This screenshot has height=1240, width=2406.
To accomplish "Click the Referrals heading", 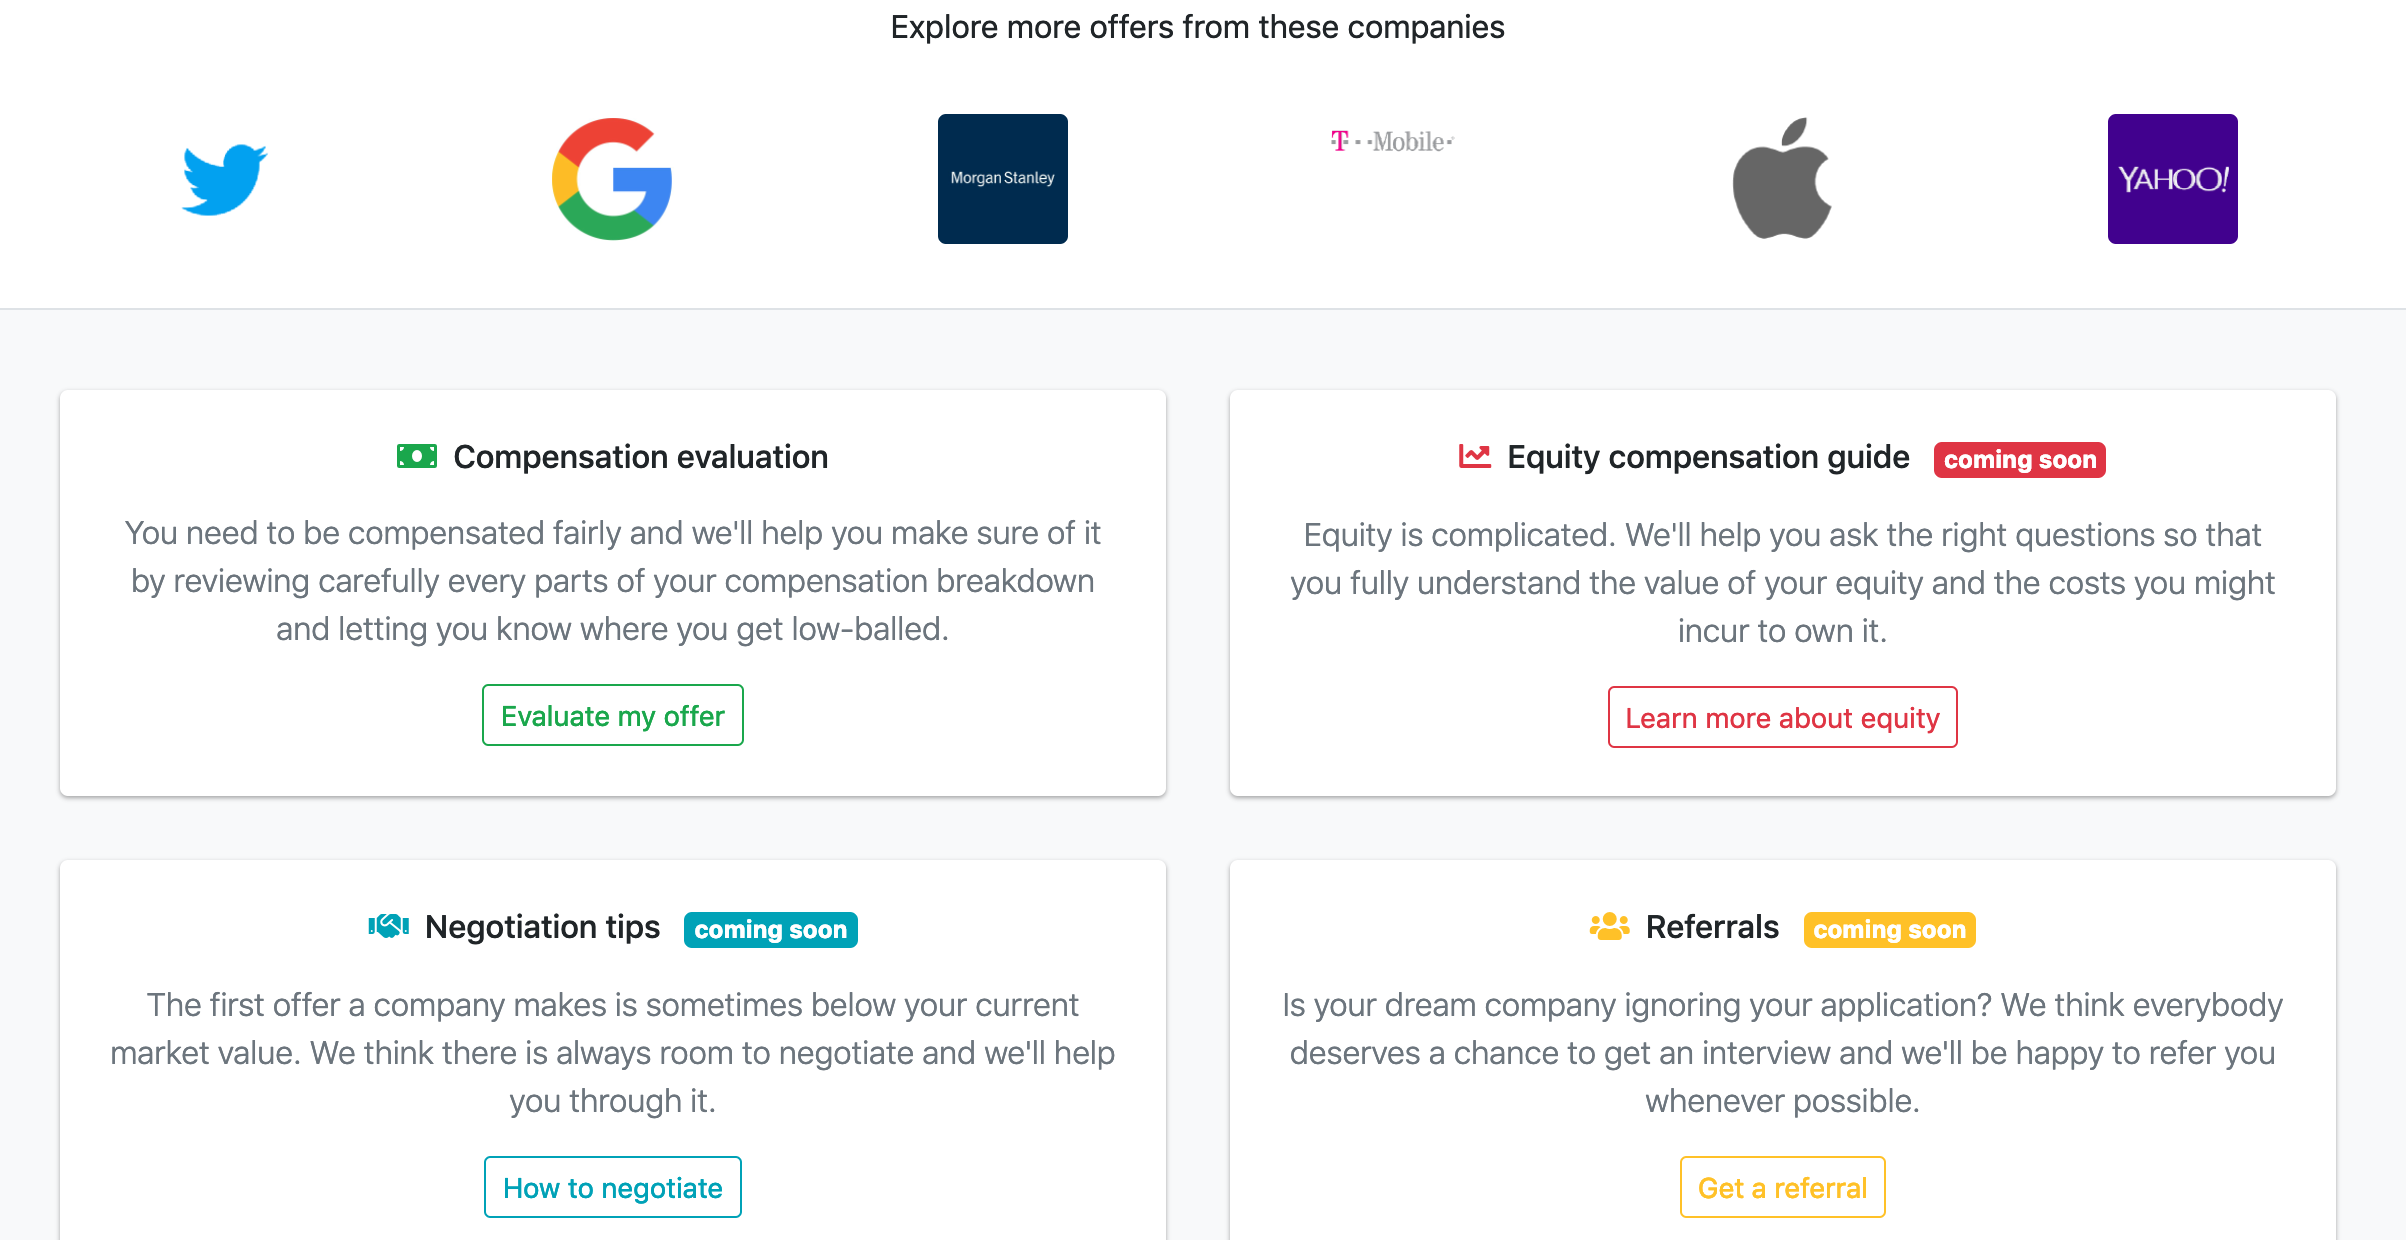I will (1711, 926).
